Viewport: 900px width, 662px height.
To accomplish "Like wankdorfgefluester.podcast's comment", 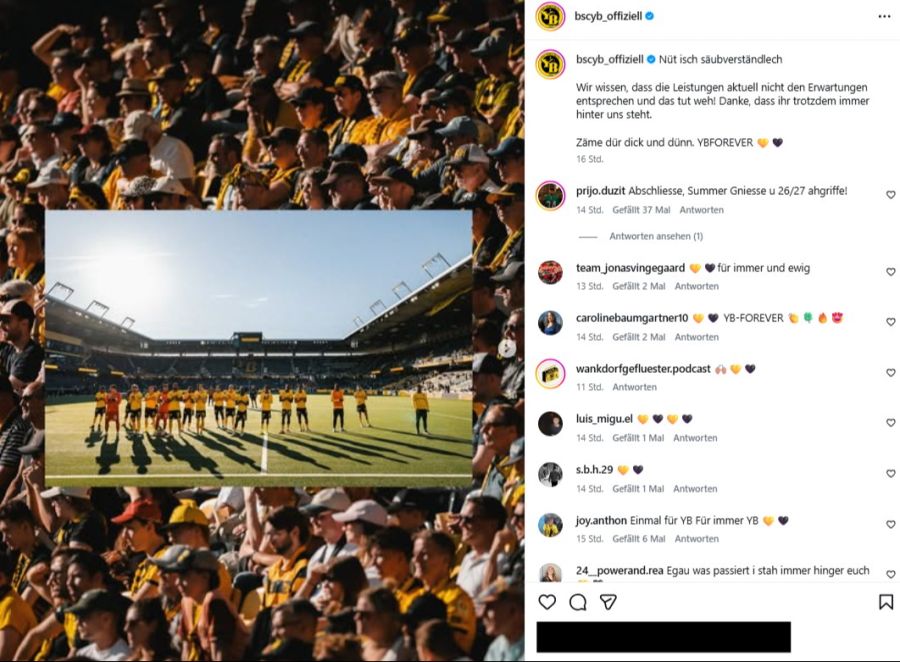I will [x=891, y=373].
